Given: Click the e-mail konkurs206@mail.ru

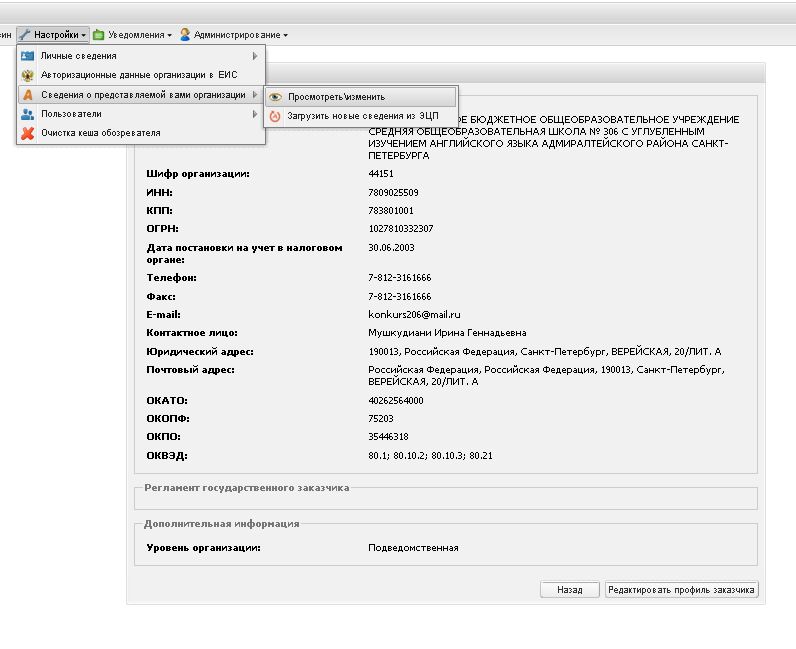Looking at the screenshot, I should (x=414, y=314).
